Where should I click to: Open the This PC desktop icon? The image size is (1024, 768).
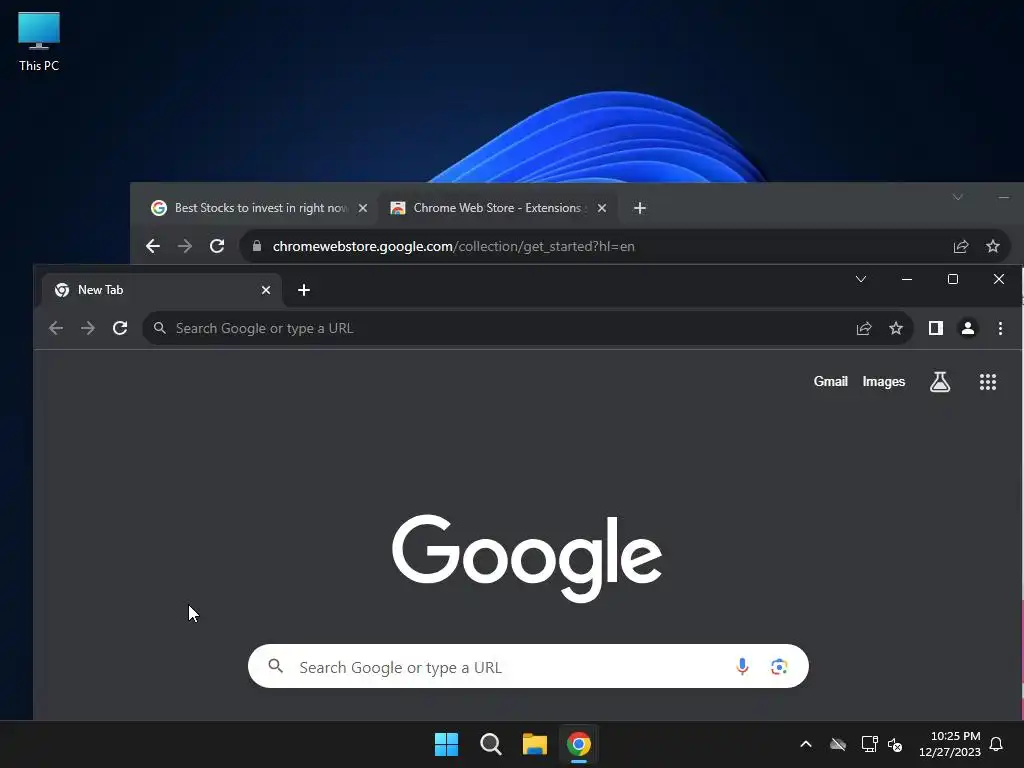pyautogui.click(x=39, y=42)
